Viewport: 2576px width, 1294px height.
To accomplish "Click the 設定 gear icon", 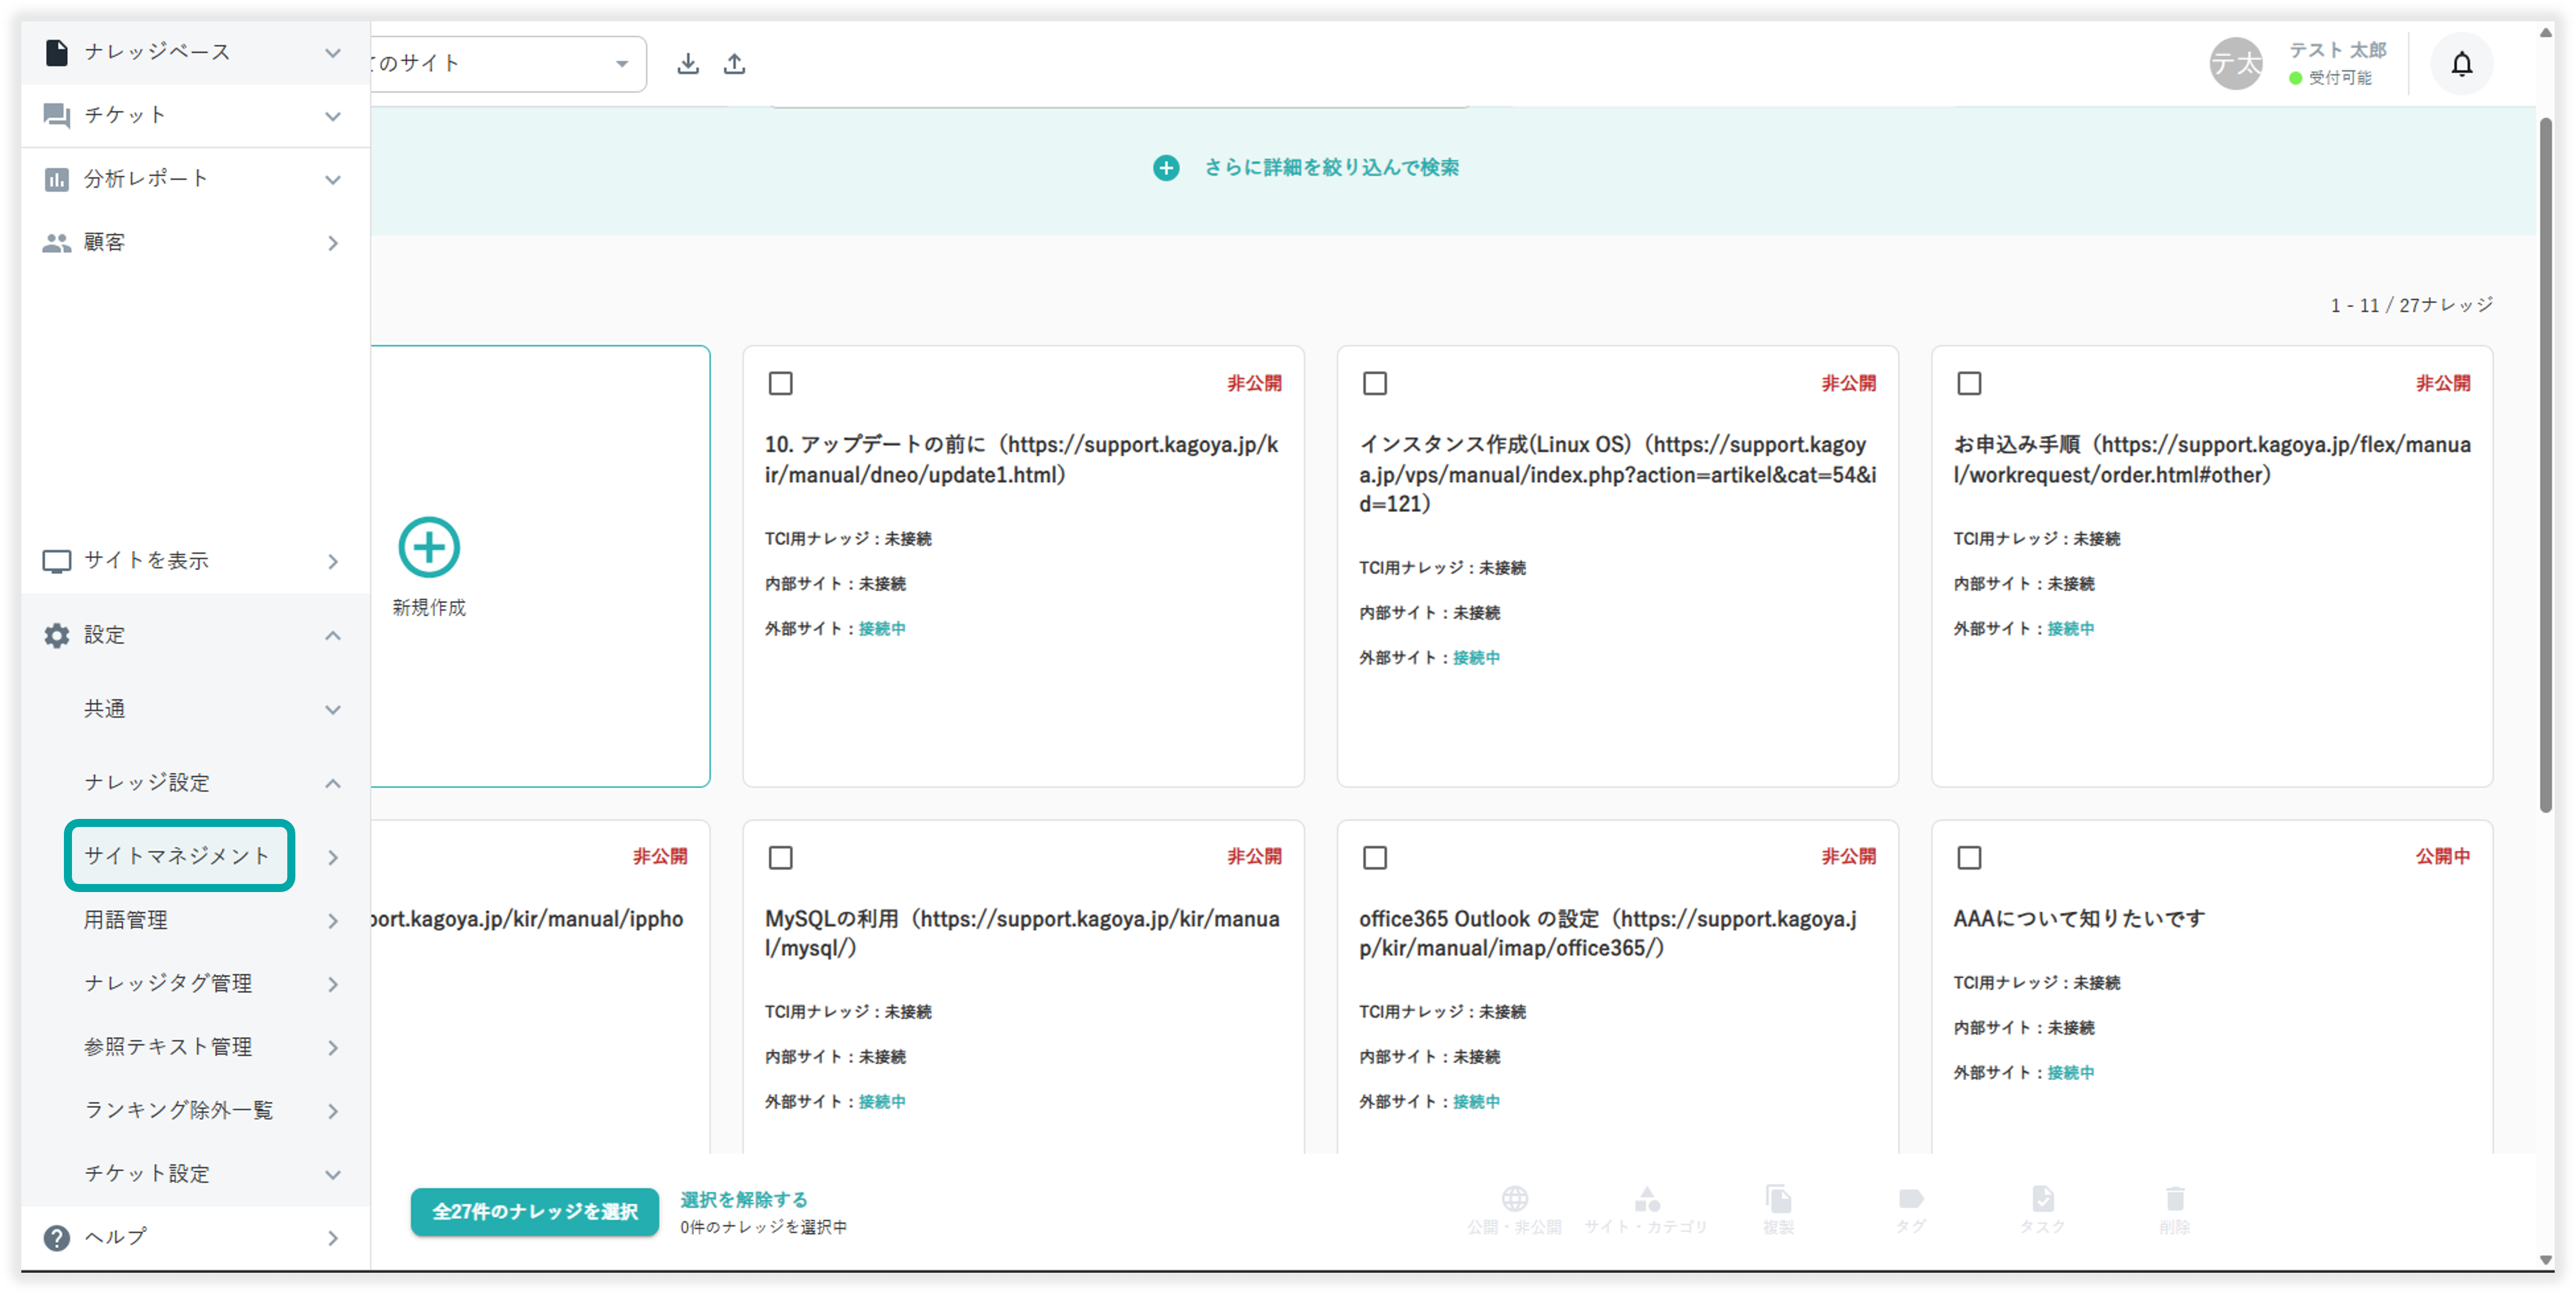I will (x=57, y=635).
